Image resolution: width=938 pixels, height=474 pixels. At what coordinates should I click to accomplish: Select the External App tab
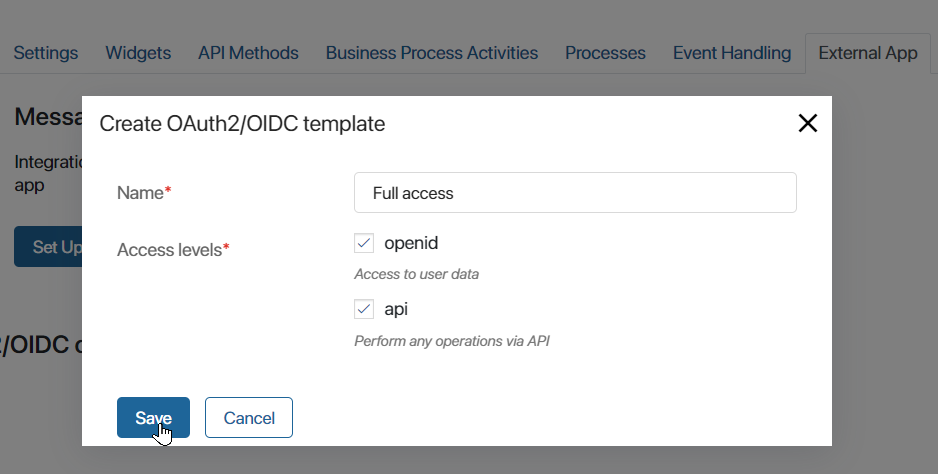pos(867,53)
